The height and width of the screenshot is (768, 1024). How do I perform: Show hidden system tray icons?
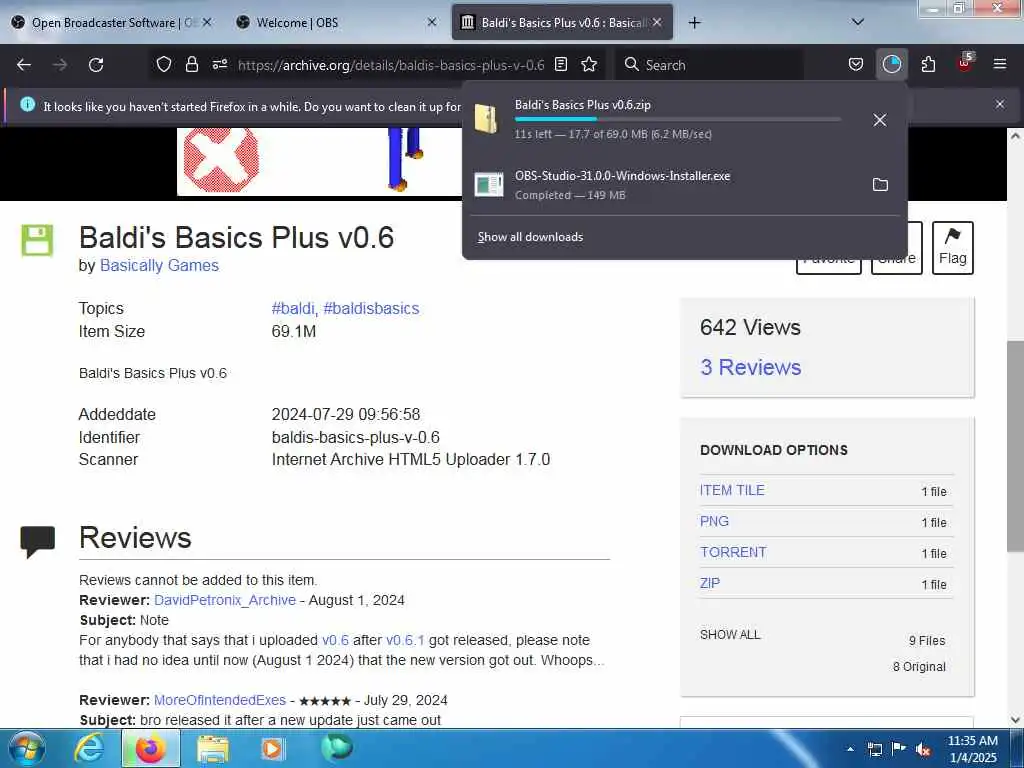tap(850, 749)
